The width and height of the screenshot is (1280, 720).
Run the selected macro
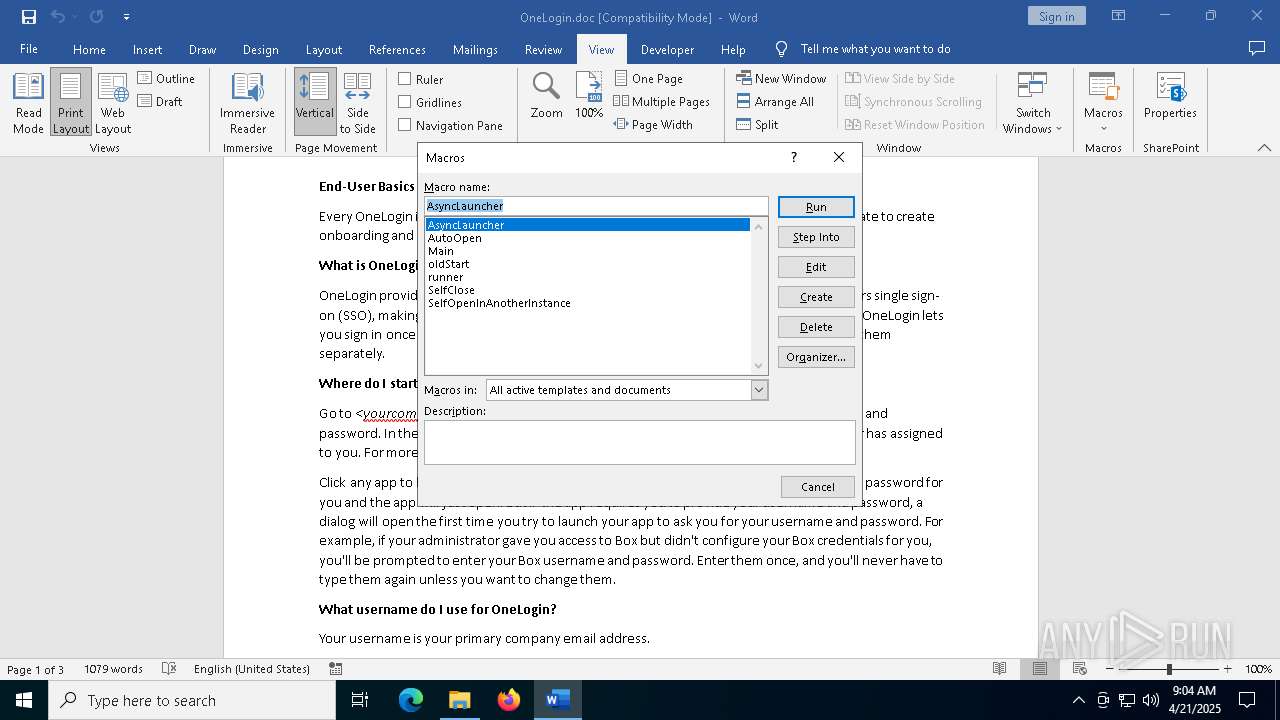click(x=816, y=207)
